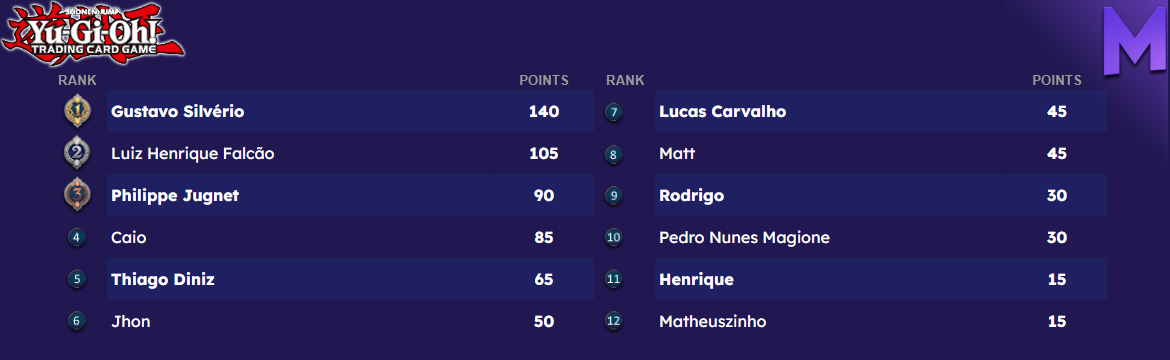Viewport: 1170px width, 360px height.
Task: Click the rank 7 circle badge
Action: [614, 112]
